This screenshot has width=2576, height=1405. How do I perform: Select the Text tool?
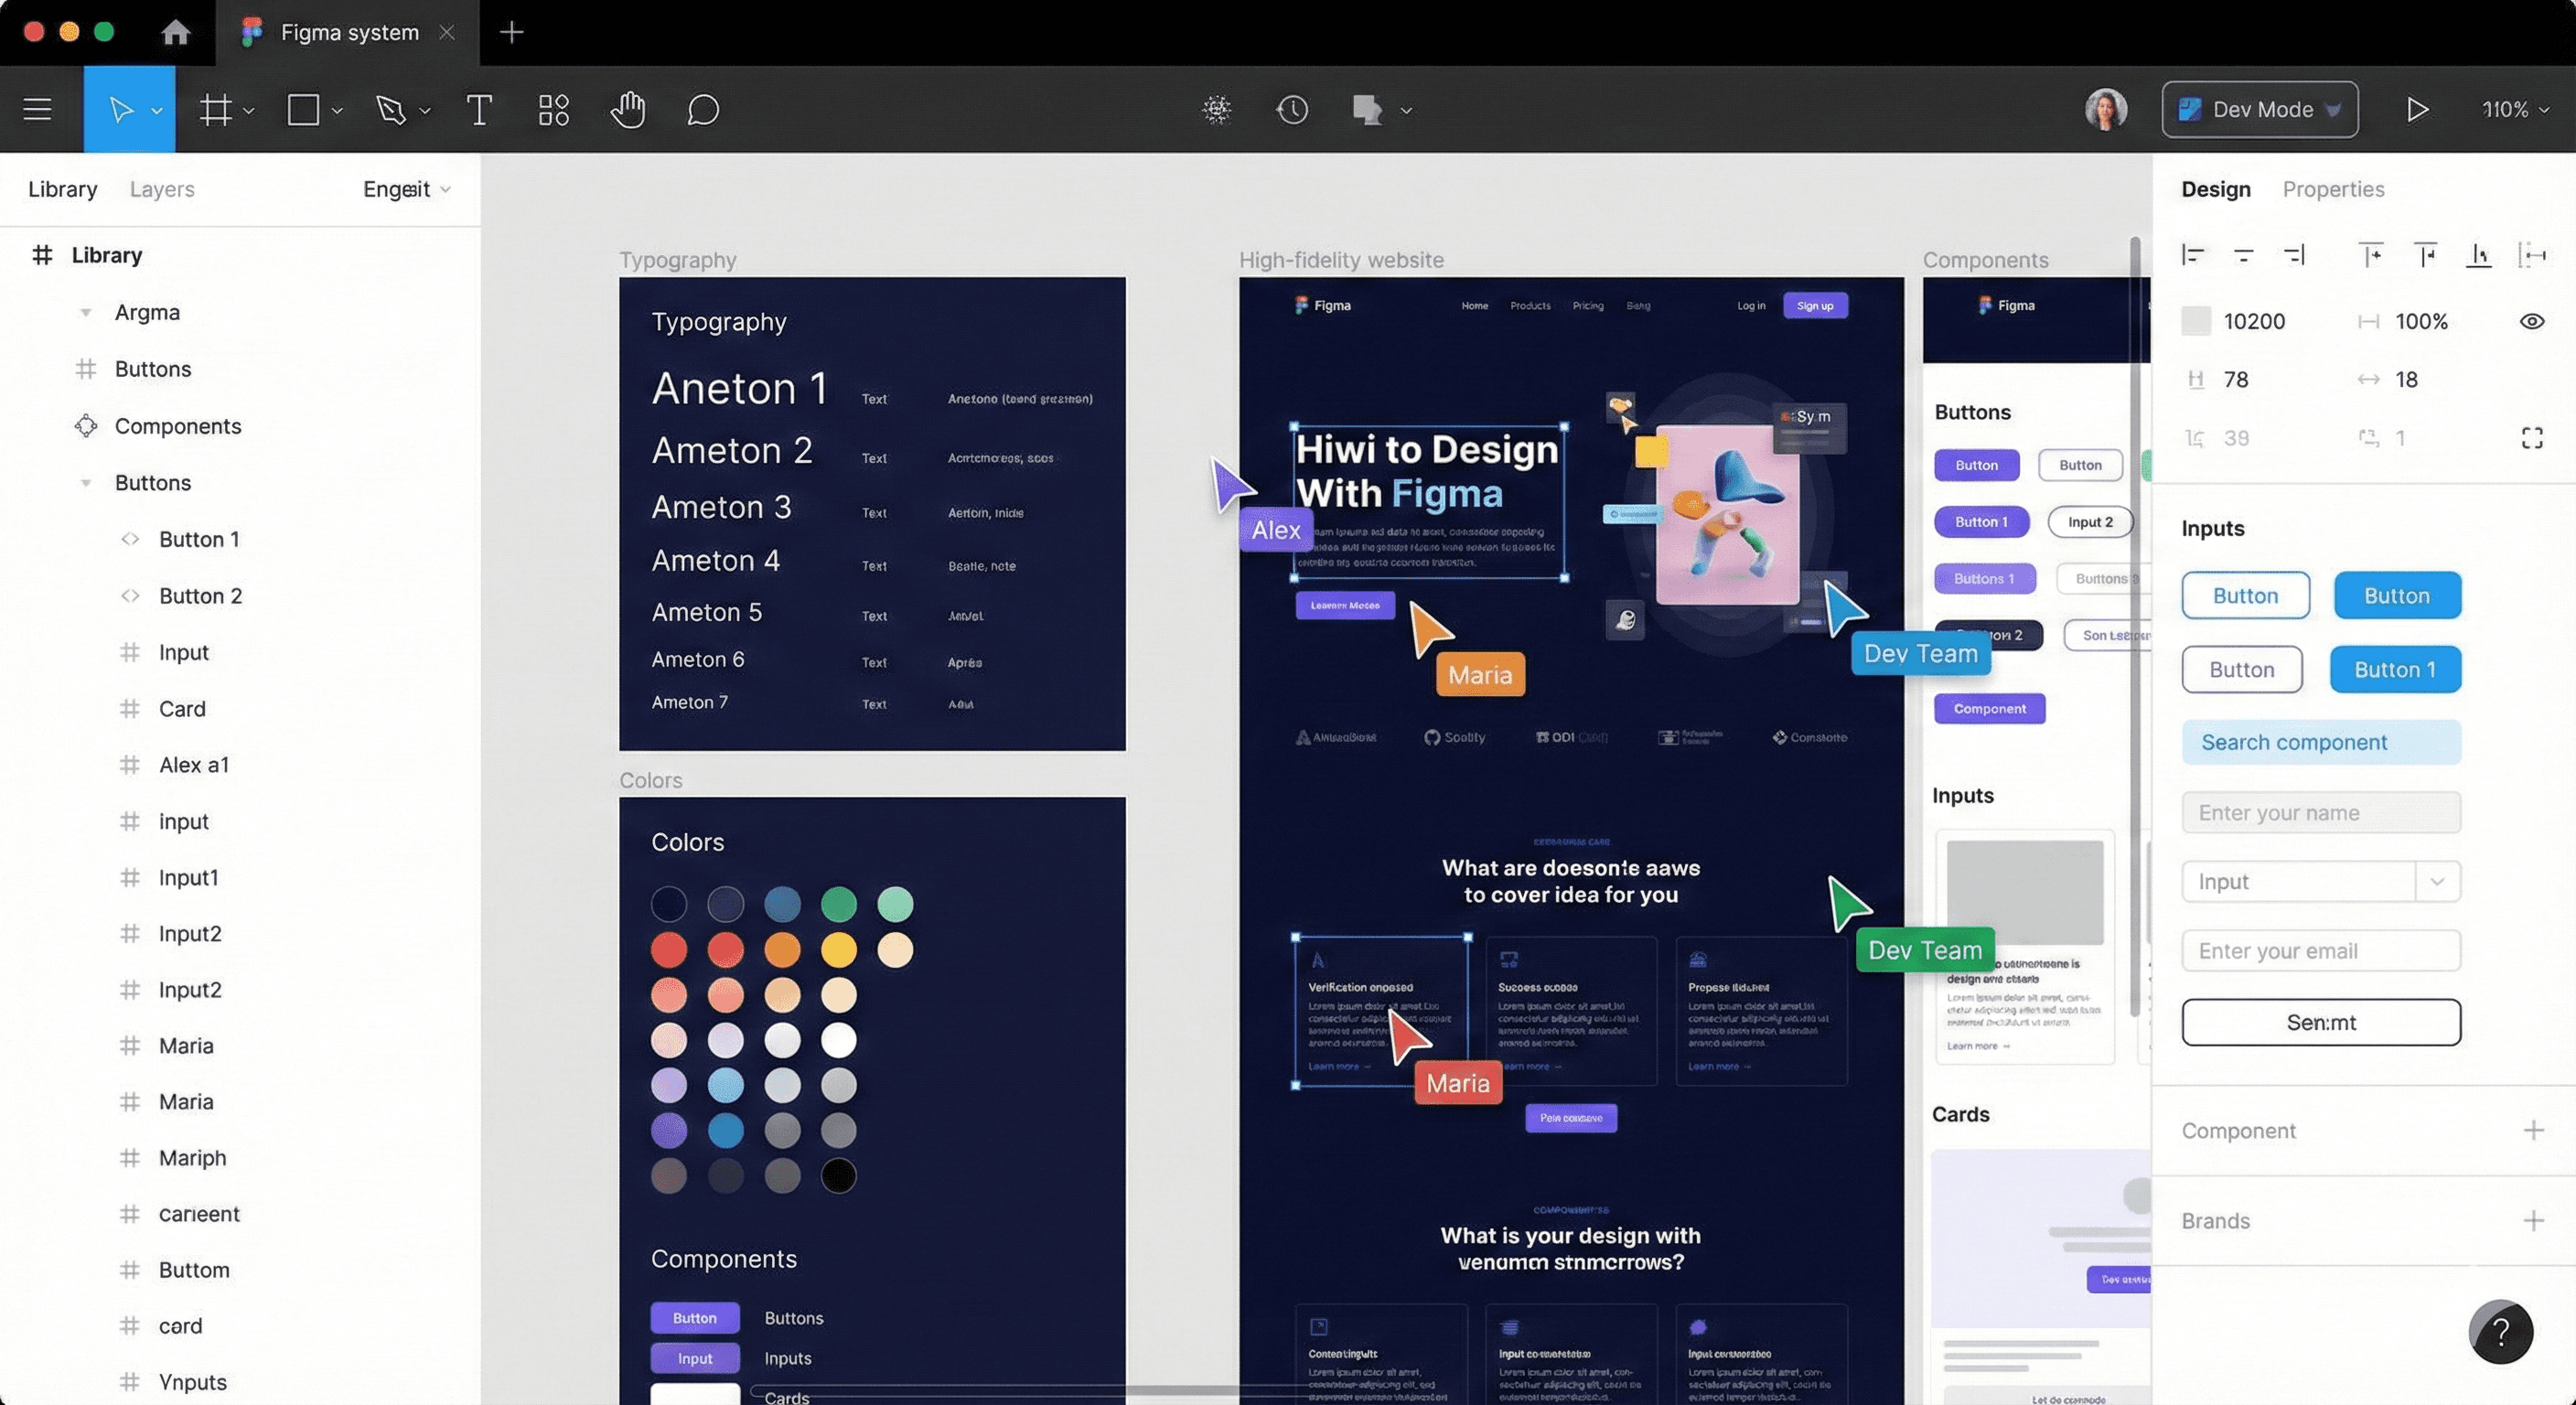pos(479,109)
